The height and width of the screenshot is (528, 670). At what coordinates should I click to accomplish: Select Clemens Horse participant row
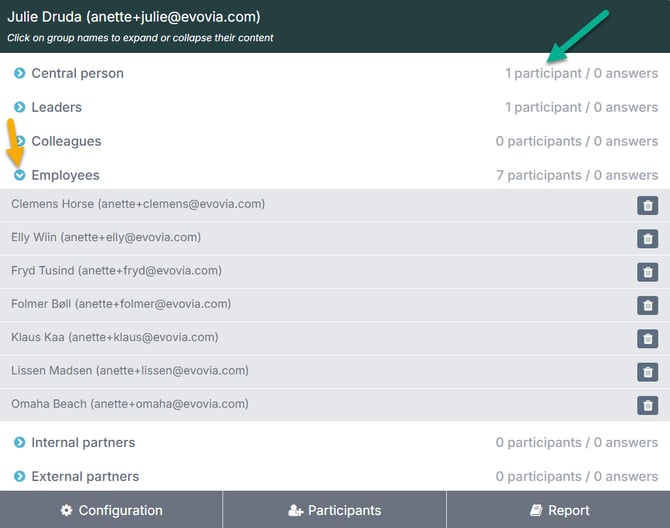(138, 204)
